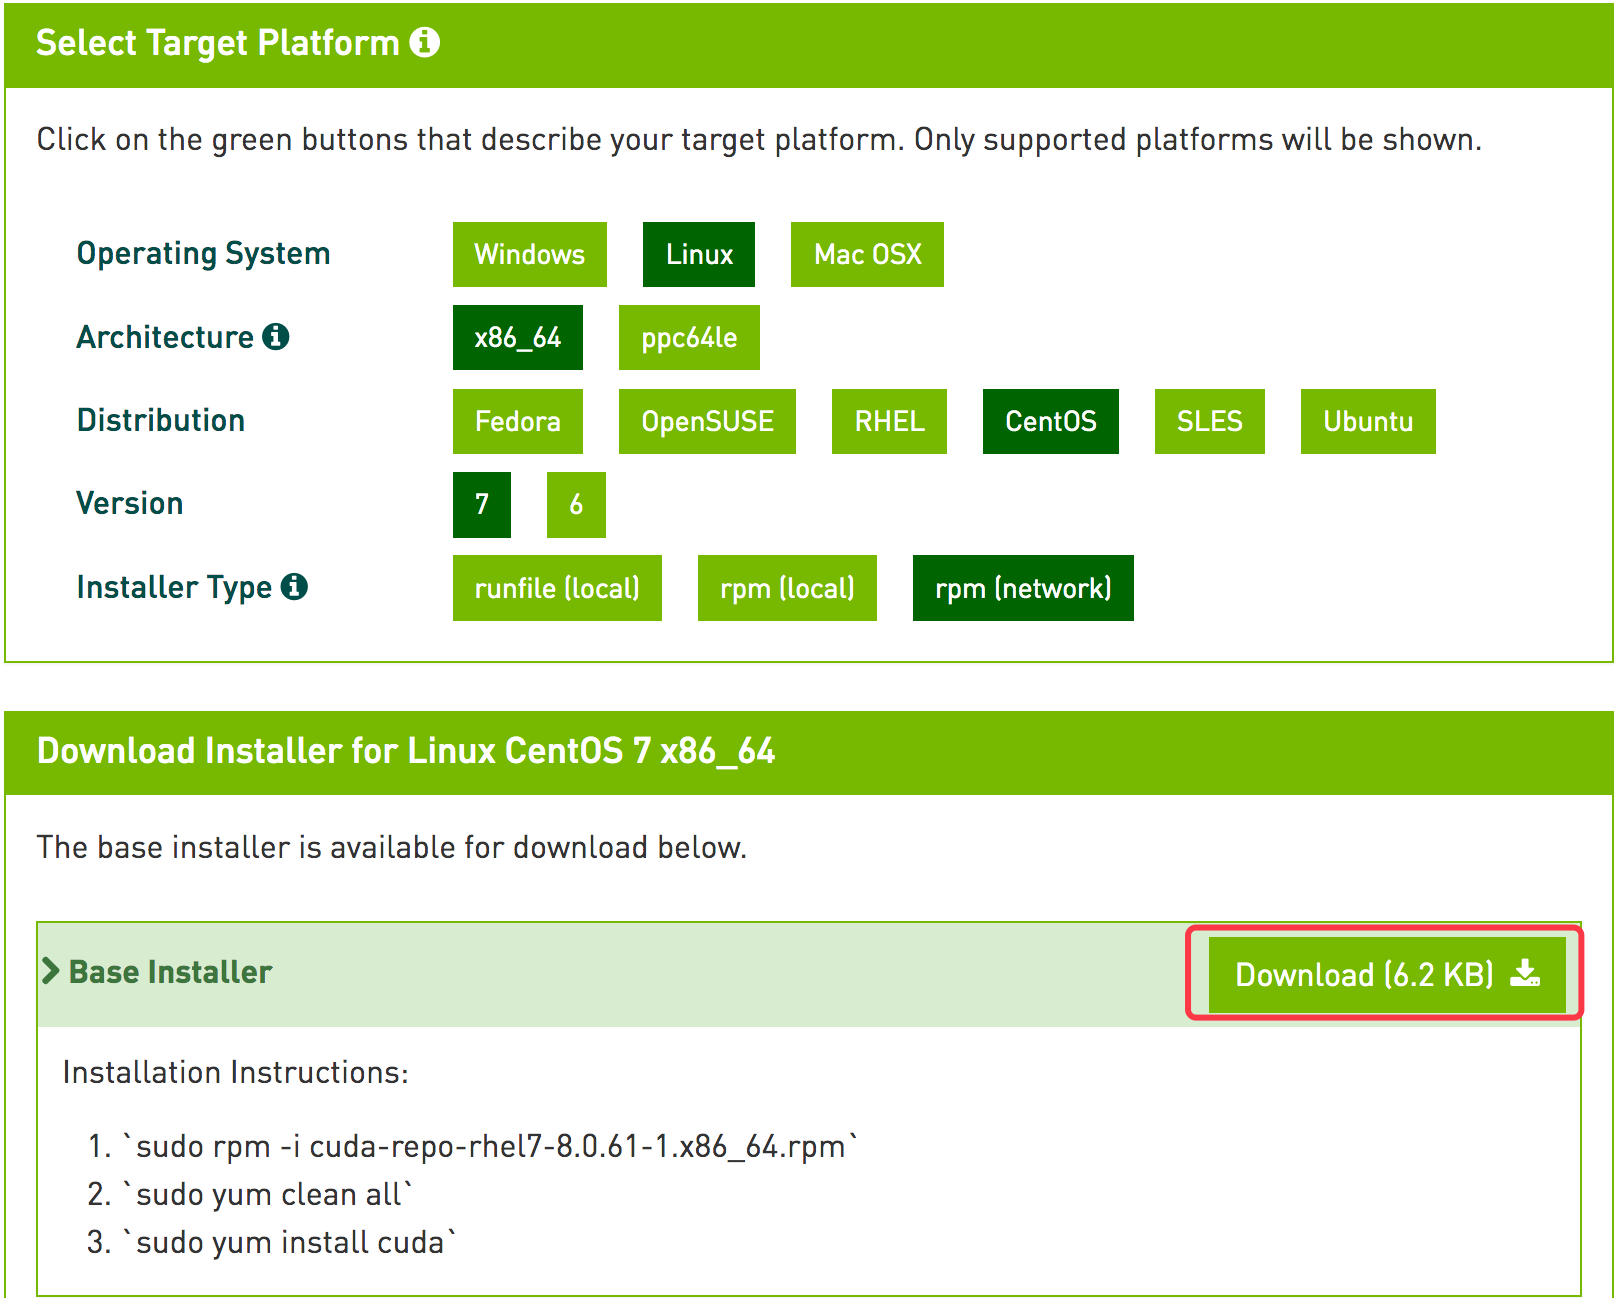Pick the RHEL distribution

[889, 421]
